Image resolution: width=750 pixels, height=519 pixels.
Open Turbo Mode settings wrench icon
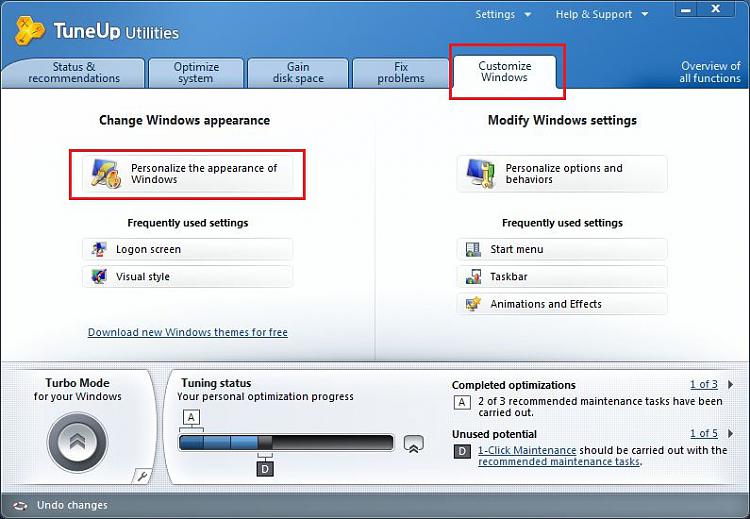pyautogui.click(x=142, y=476)
